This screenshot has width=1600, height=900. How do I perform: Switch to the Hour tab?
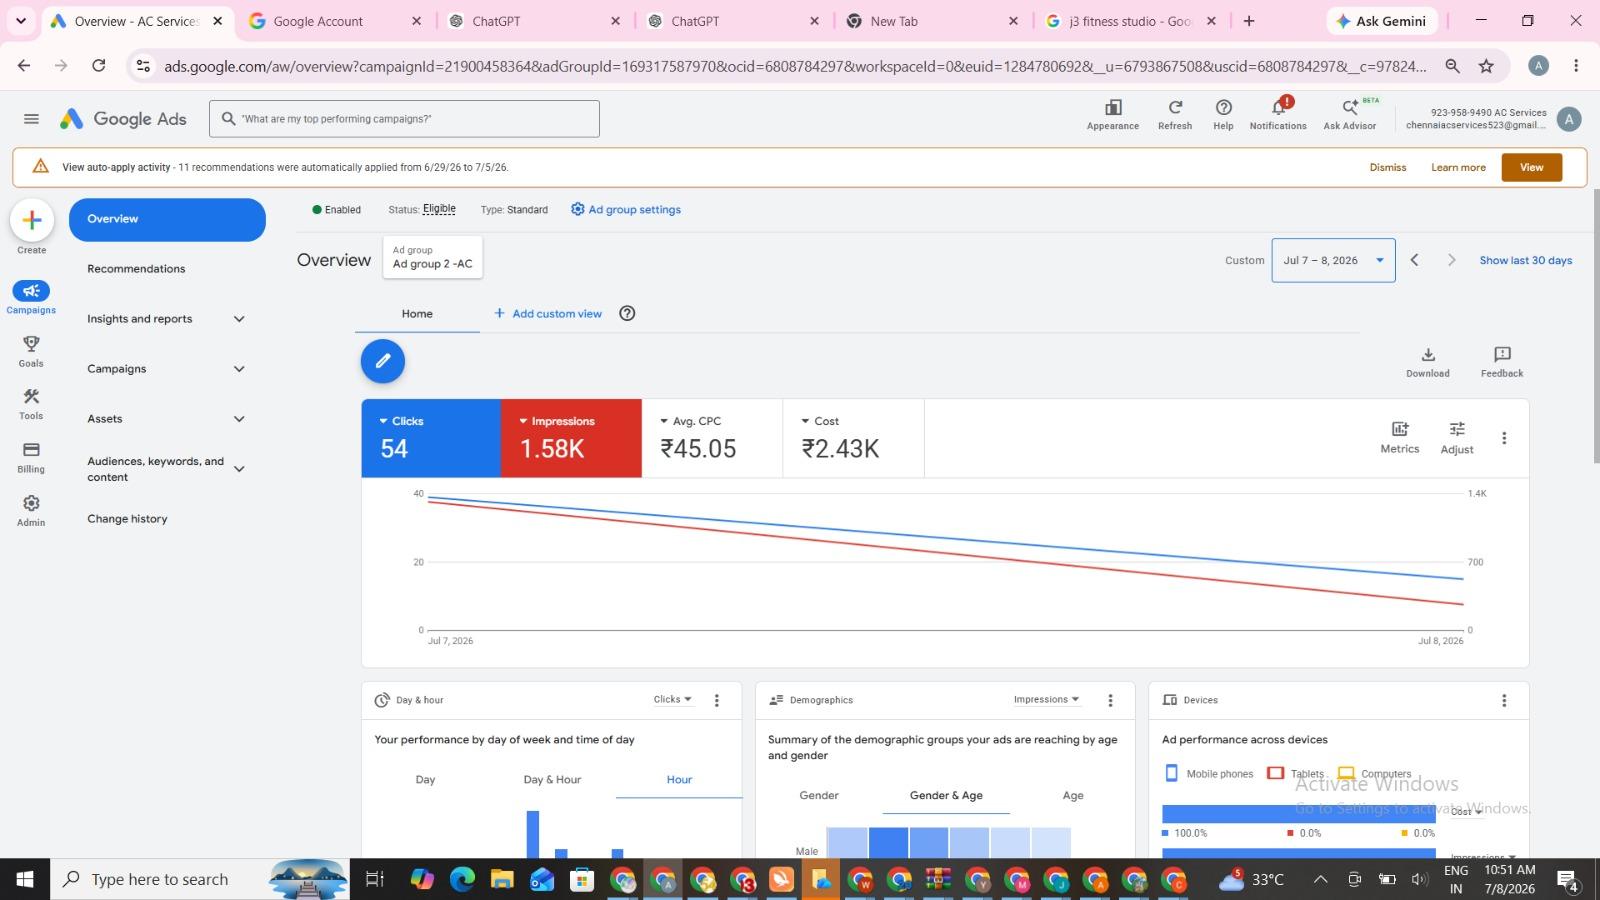[679, 779]
